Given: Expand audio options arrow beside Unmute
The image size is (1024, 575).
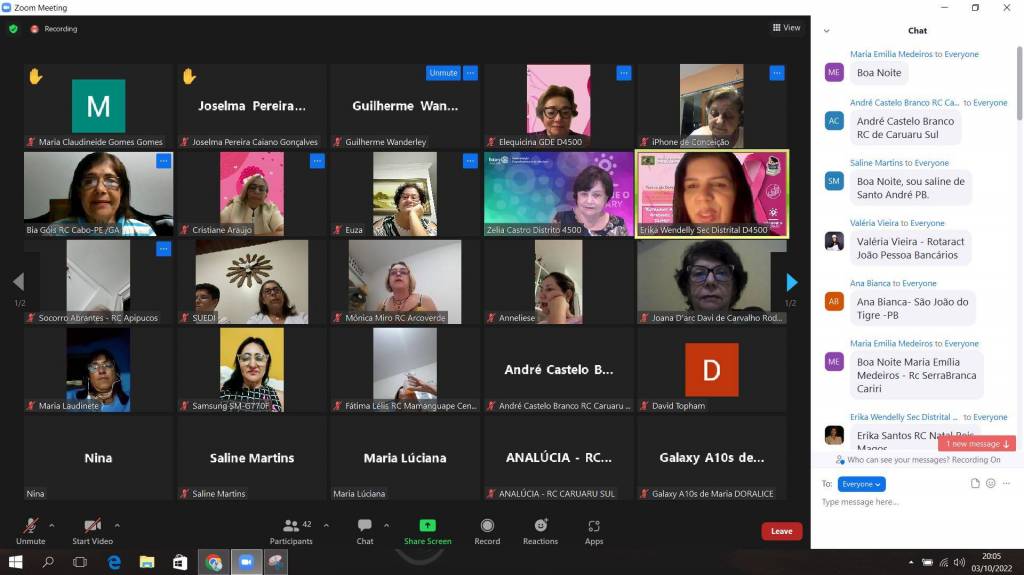Looking at the screenshot, I should pyautogui.click(x=52, y=524).
